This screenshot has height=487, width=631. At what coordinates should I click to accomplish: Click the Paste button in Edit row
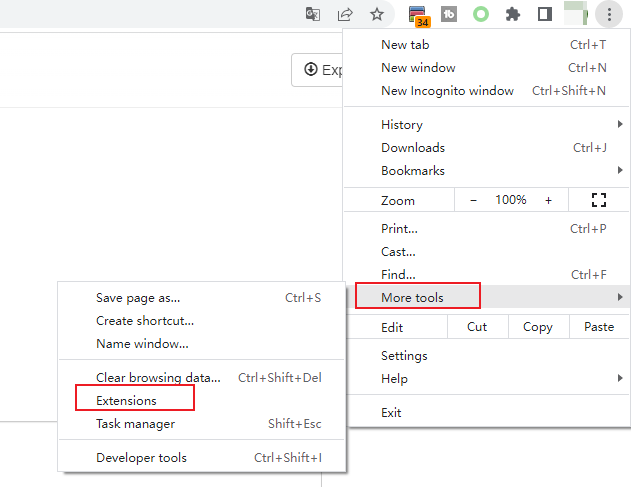point(599,327)
